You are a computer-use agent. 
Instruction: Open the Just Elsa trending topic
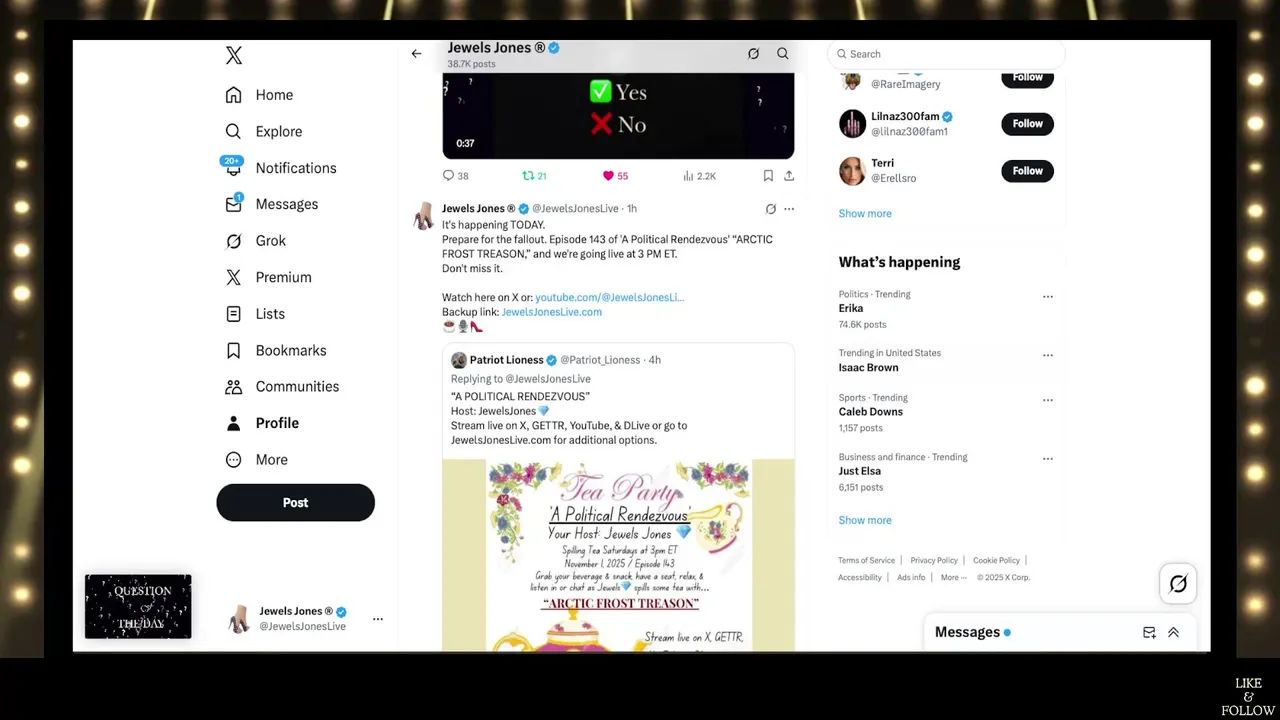click(x=859, y=471)
